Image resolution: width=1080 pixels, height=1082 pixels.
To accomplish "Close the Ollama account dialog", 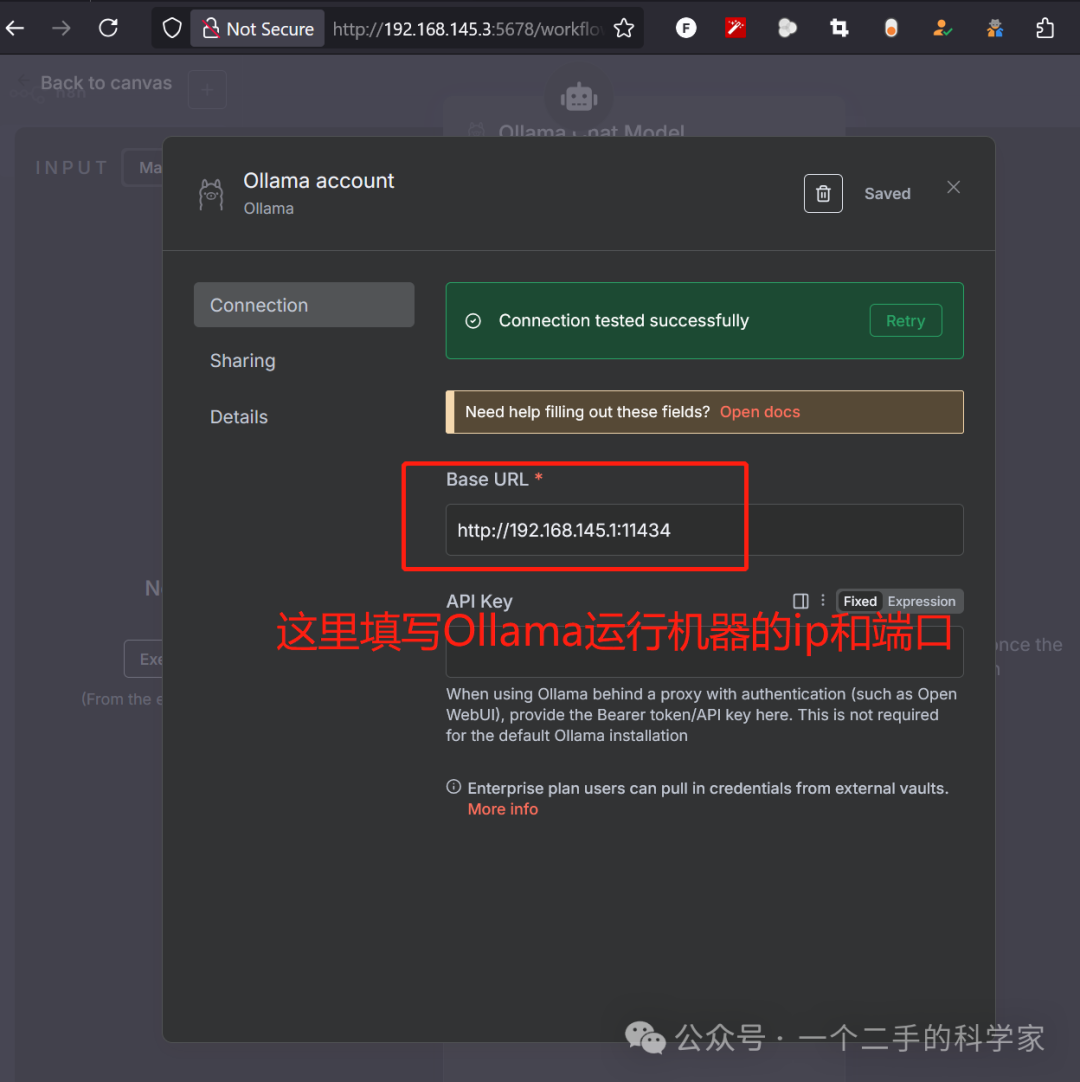I will pos(954,187).
